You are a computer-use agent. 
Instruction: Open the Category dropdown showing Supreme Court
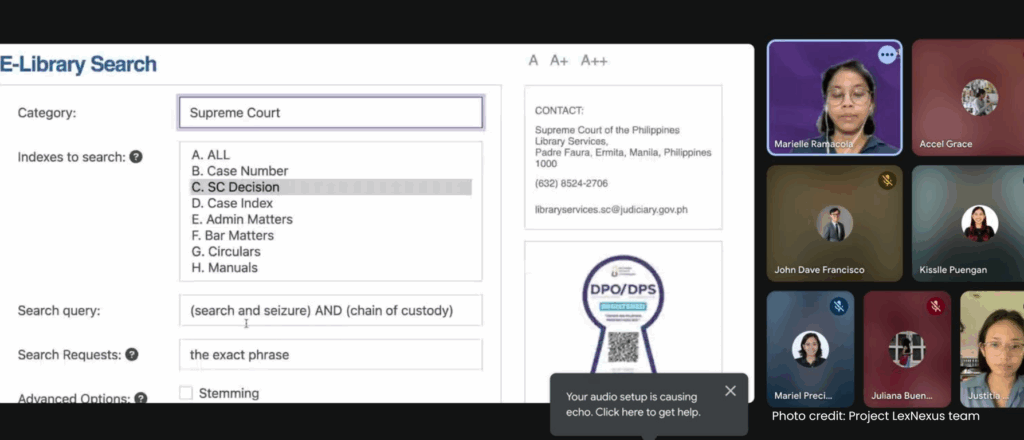(330, 113)
